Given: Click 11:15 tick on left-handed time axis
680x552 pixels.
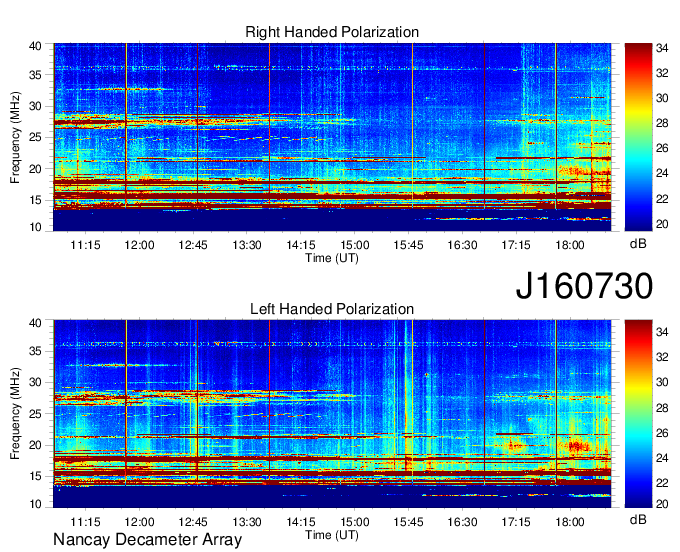Looking at the screenshot, I should (85, 522).
